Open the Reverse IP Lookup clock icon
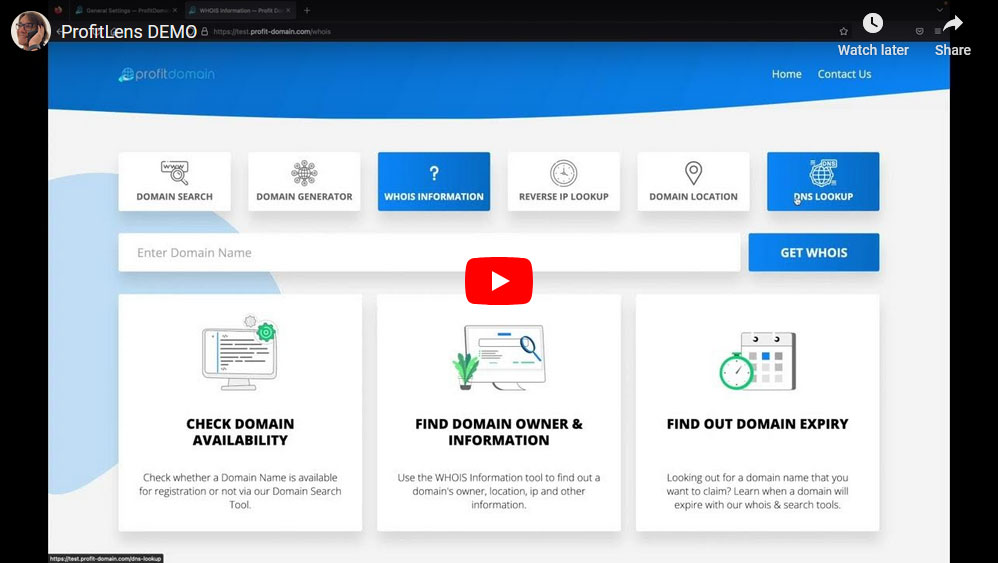The image size is (998, 563). (563, 173)
